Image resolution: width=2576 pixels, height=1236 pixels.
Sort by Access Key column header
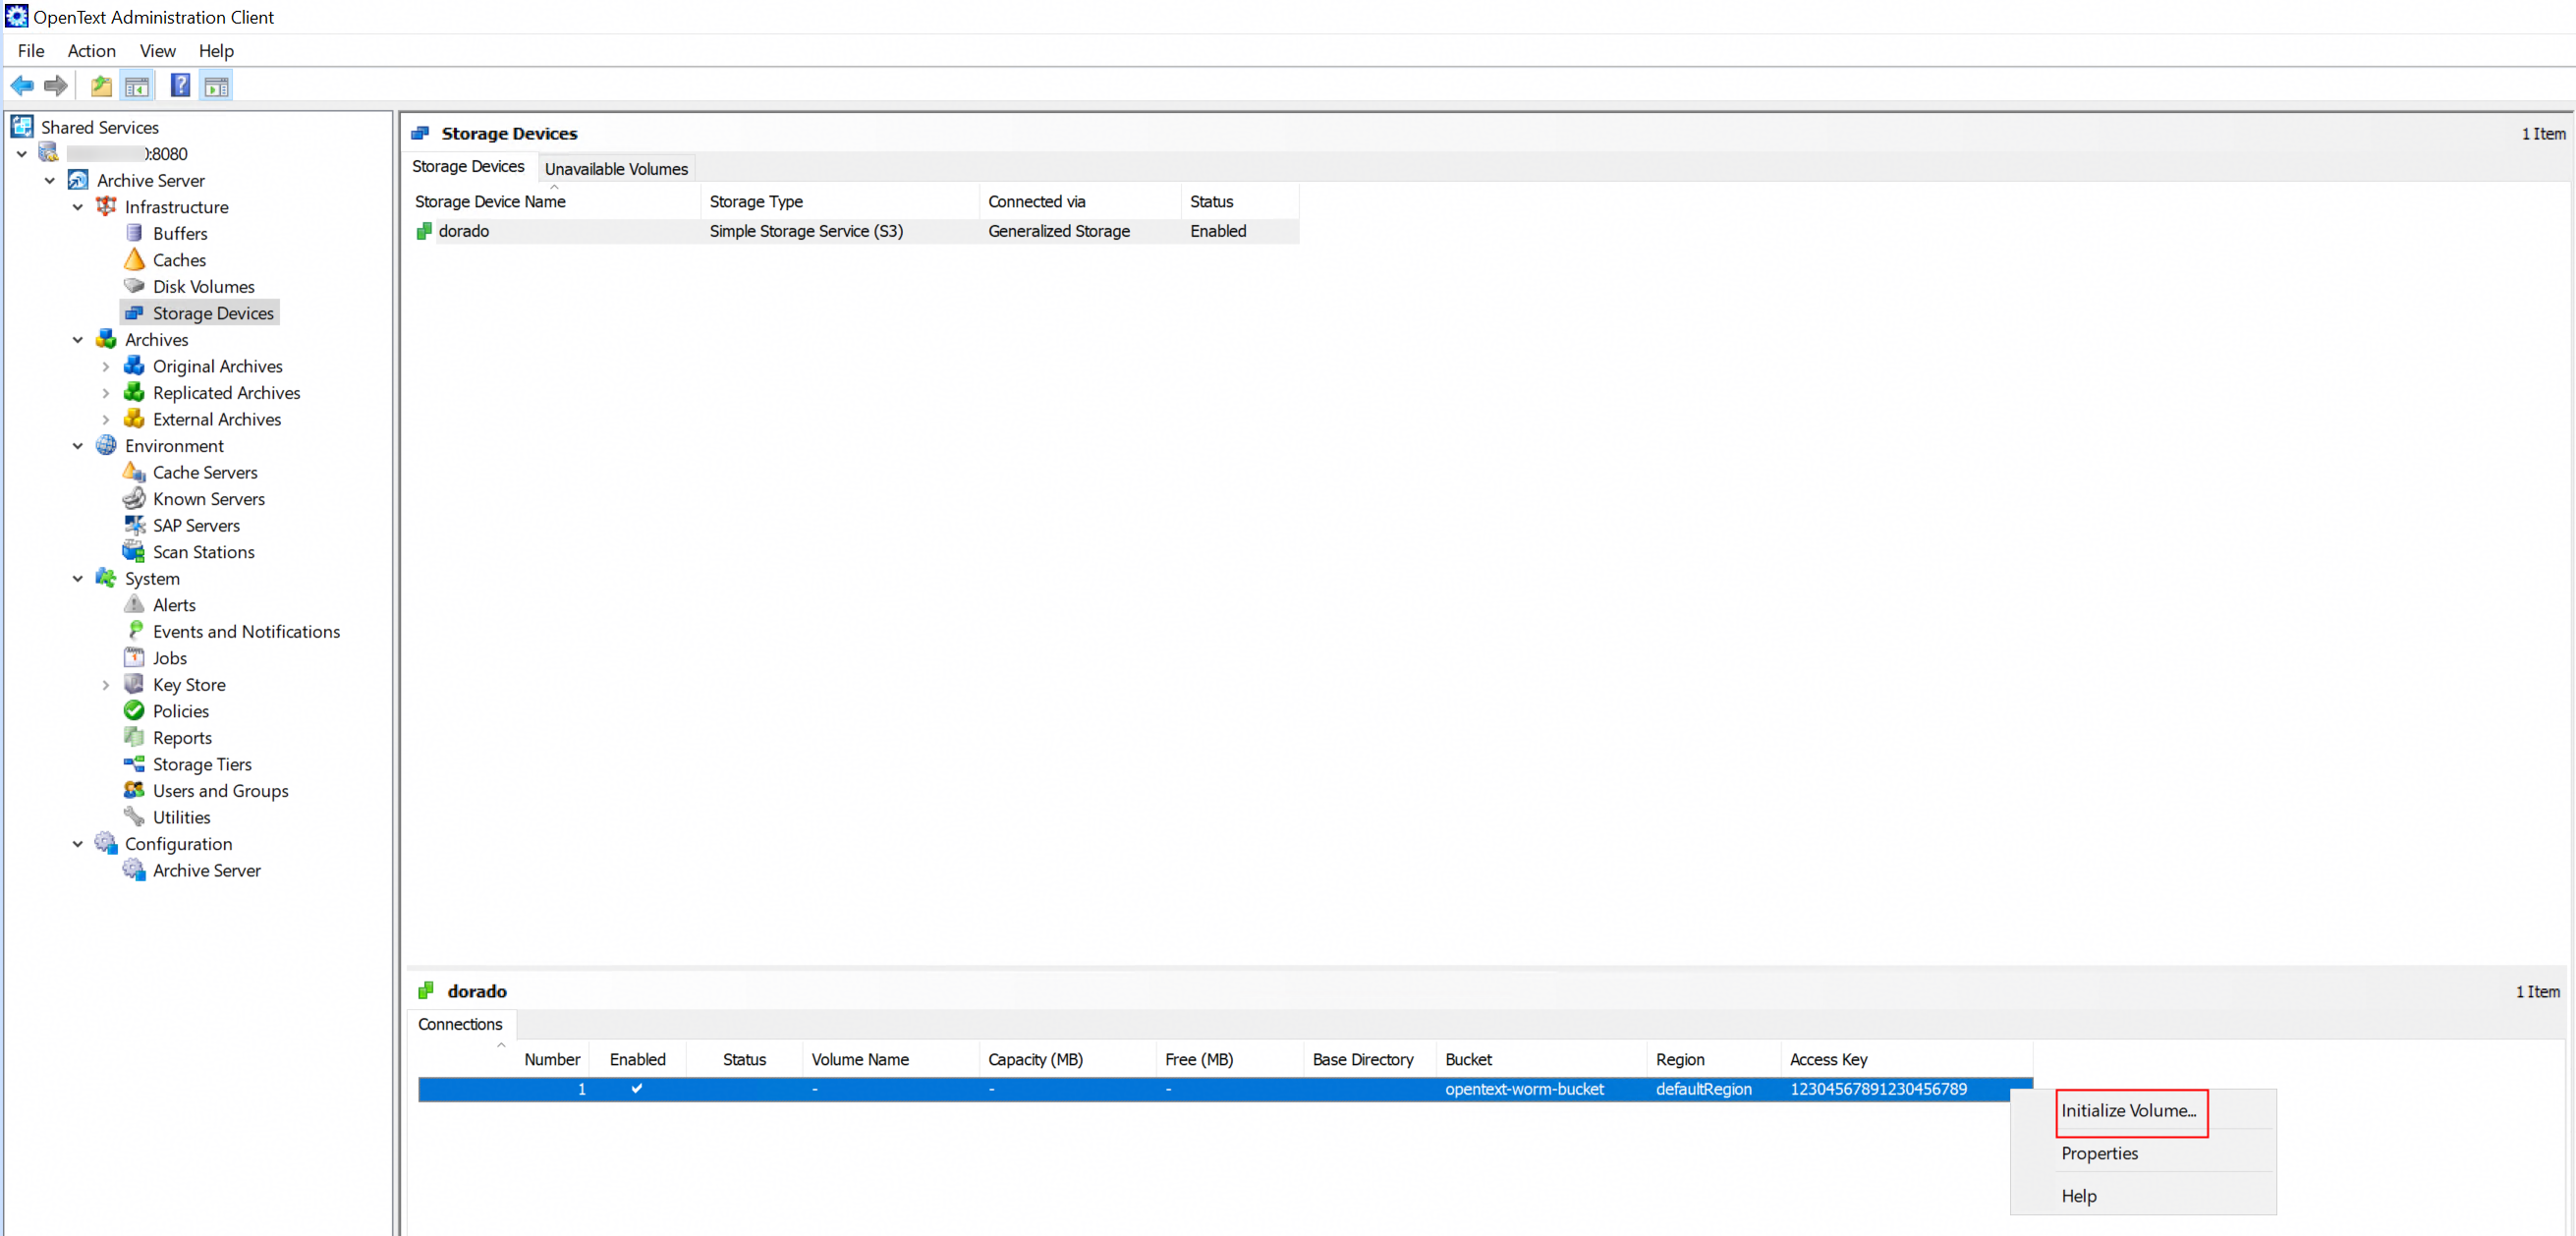point(1906,1059)
